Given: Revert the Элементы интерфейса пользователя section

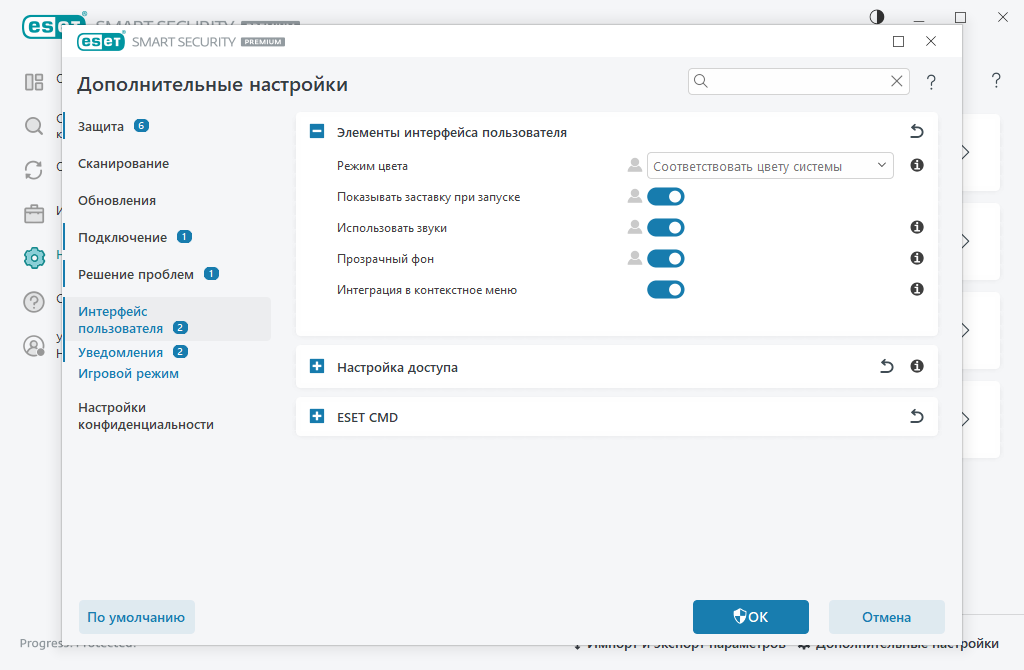Looking at the screenshot, I should coord(917,131).
